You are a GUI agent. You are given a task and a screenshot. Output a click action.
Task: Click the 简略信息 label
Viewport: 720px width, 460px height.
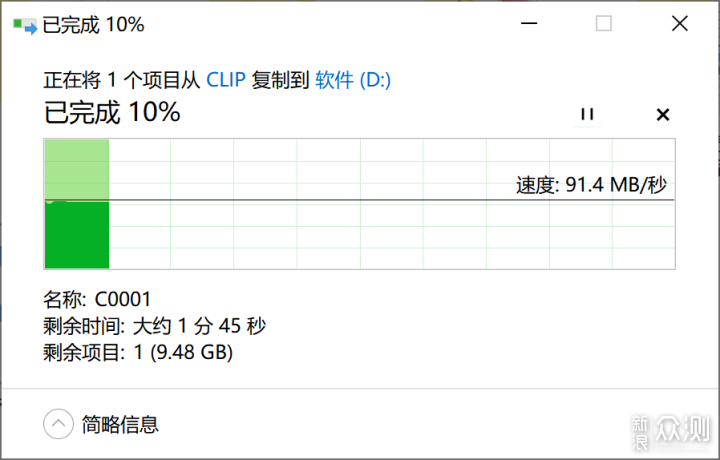click(x=120, y=424)
